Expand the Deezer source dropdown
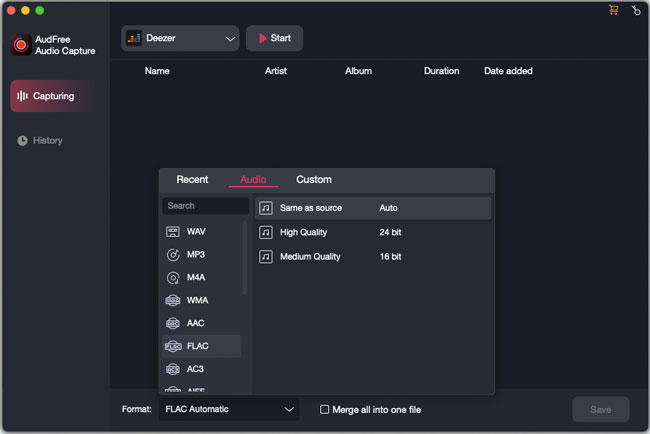The width and height of the screenshot is (650, 434). click(x=180, y=38)
